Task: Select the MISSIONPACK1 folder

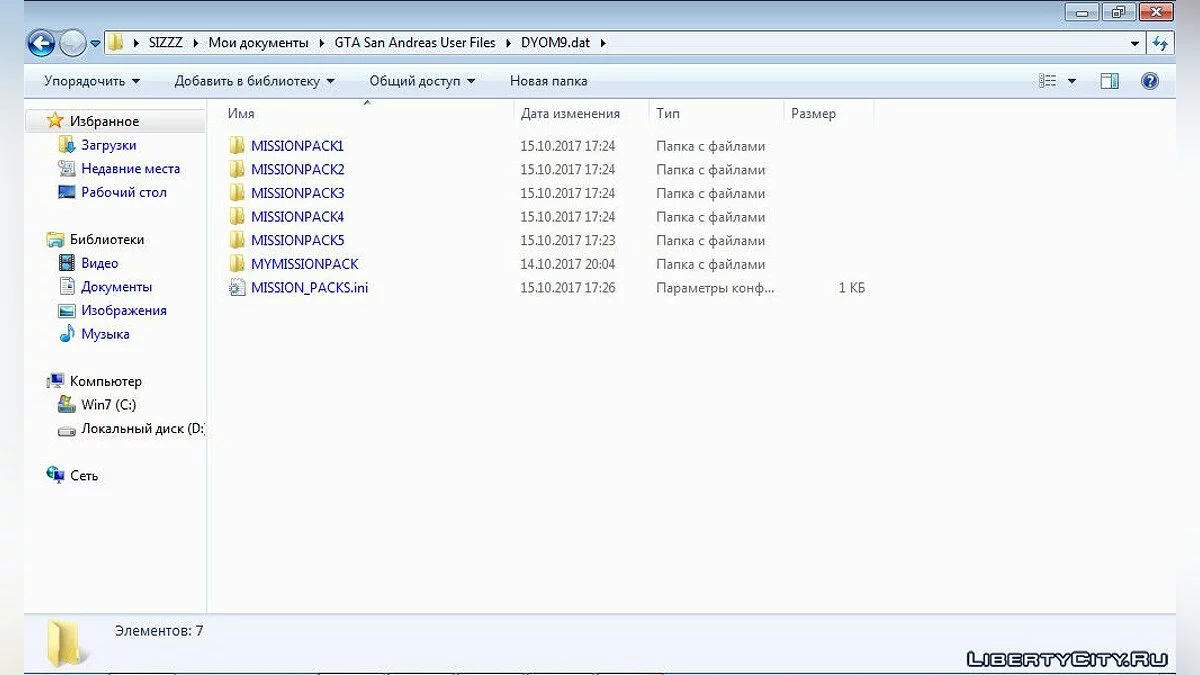Action: pos(297,146)
